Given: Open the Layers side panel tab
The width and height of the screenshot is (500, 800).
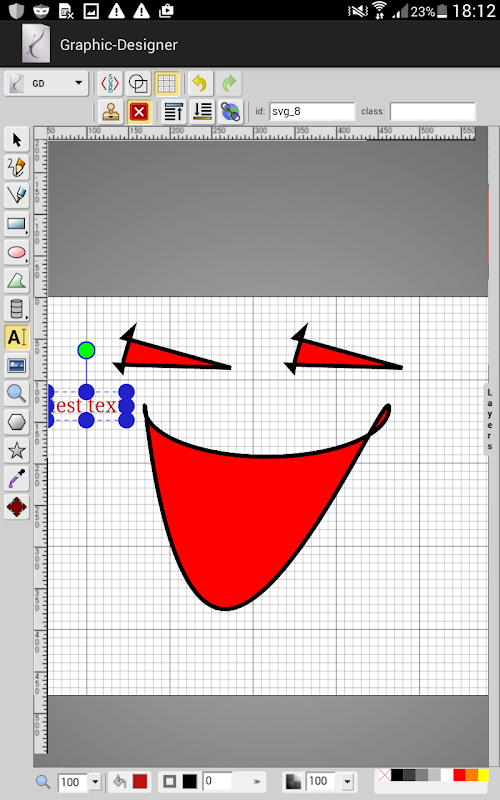Looking at the screenshot, I should [x=489, y=419].
